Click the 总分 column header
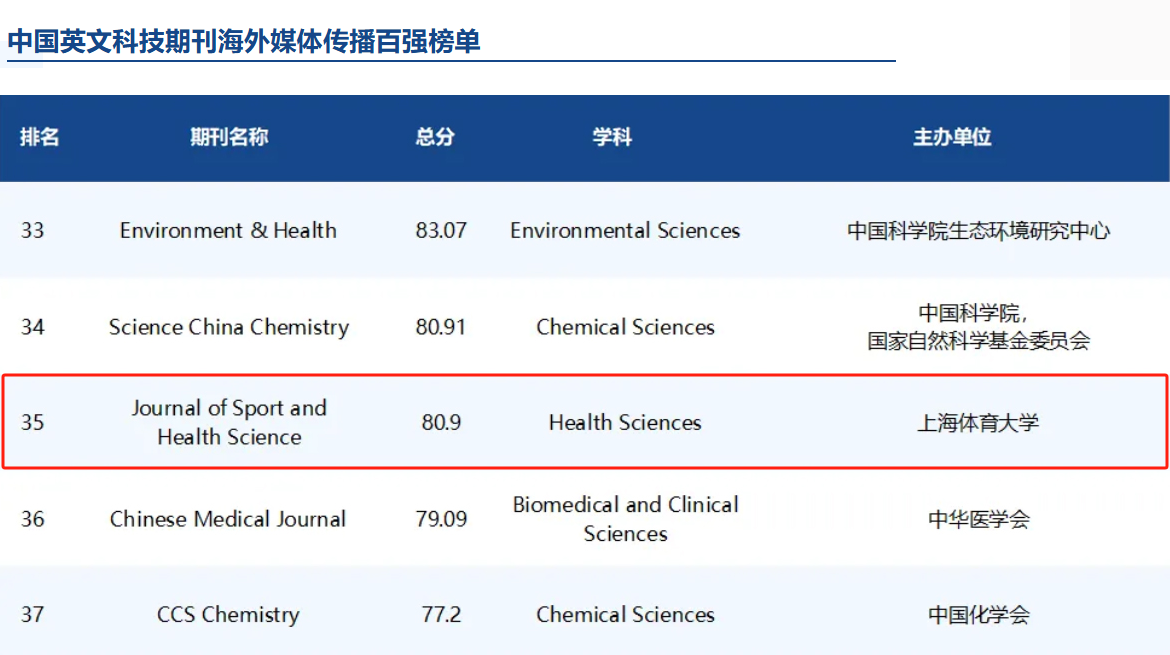 (x=435, y=138)
